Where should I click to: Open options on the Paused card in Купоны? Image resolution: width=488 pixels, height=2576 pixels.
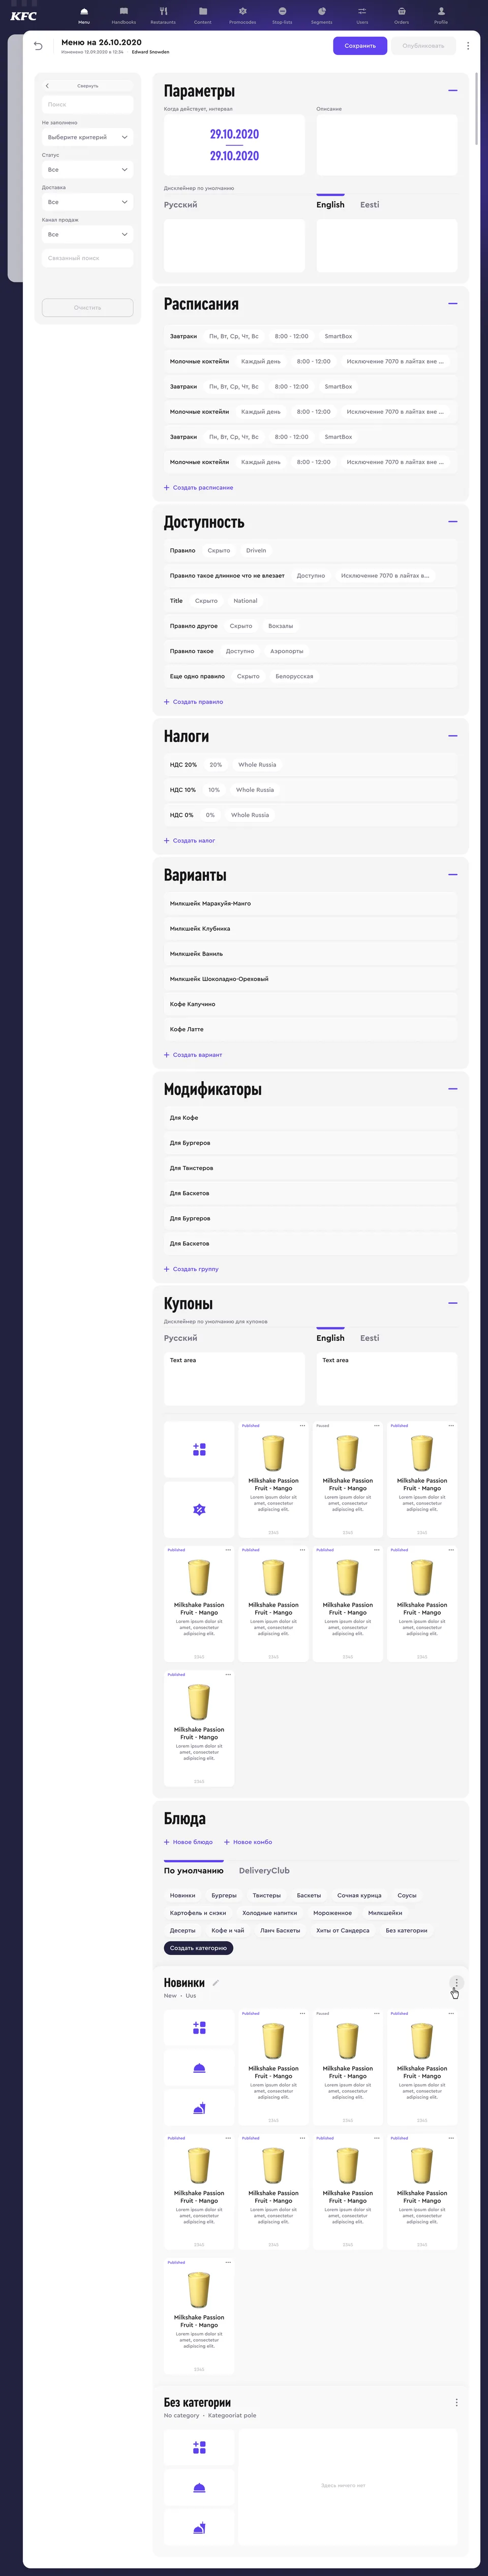377,1425
